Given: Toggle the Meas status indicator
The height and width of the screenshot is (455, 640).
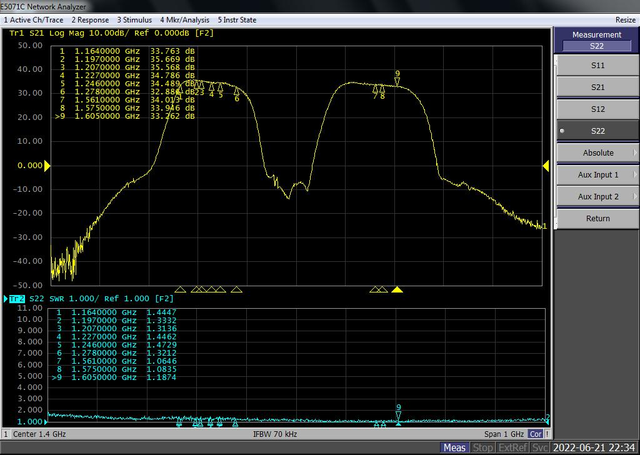Looking at the screenshot, I should pos(454,448).
